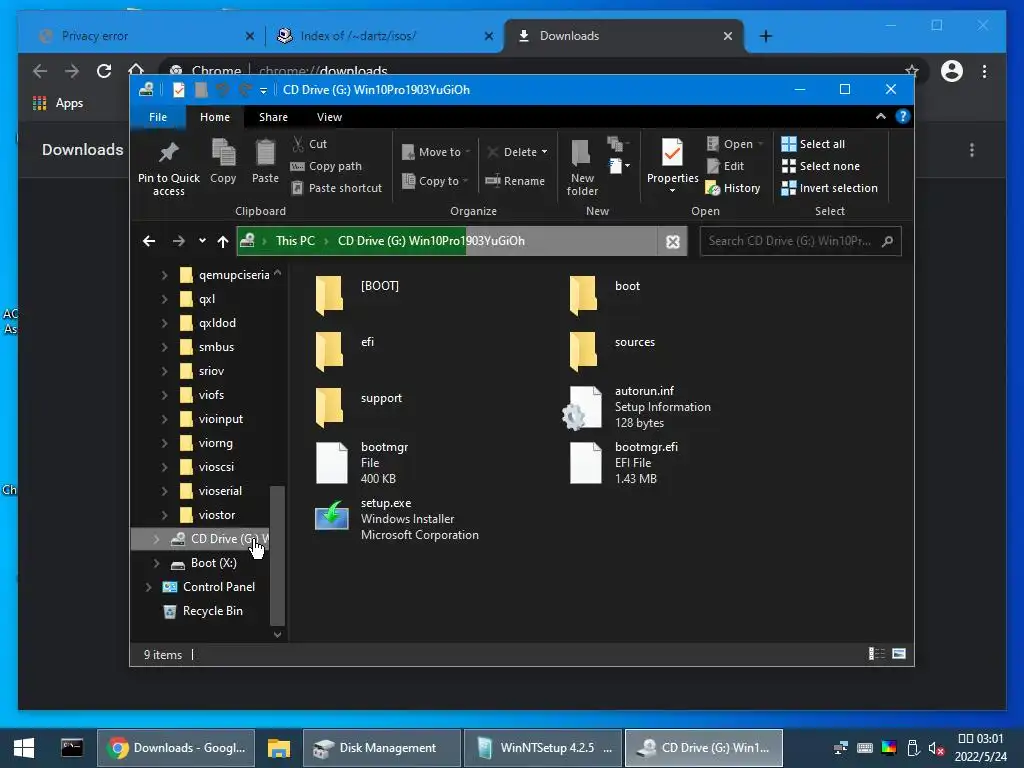Image resolution: width=1024 pixels, height=768 pixels.
Task: Expand Move to dropdown
Action: point(468,152)
